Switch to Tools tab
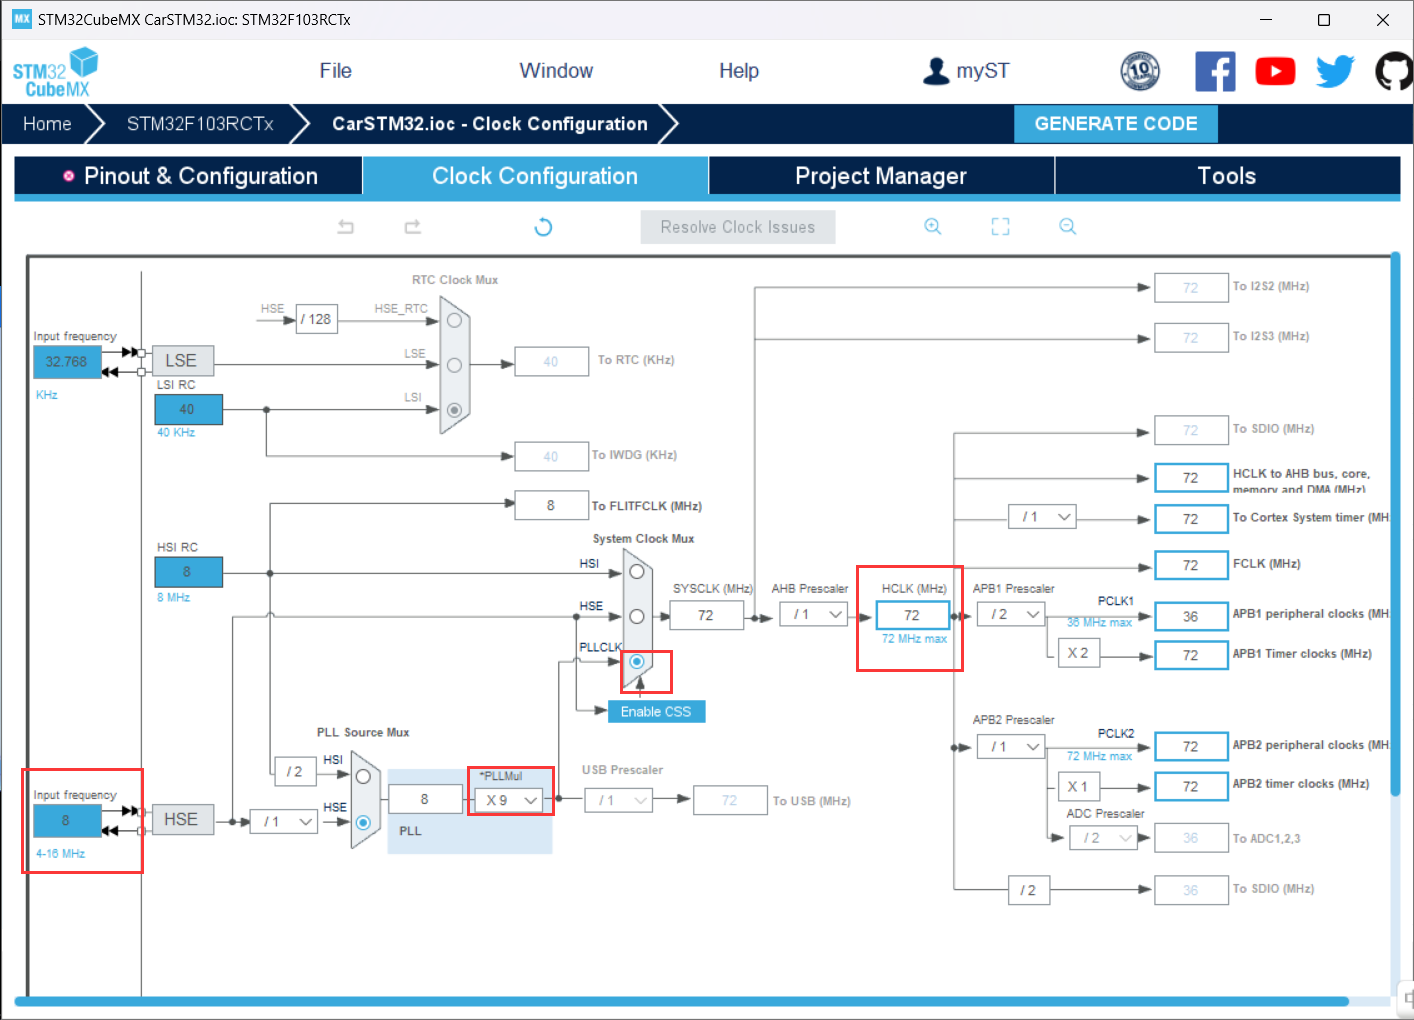The width and height of the screenshot is (1414, 1020). [x=1227, y=176]
